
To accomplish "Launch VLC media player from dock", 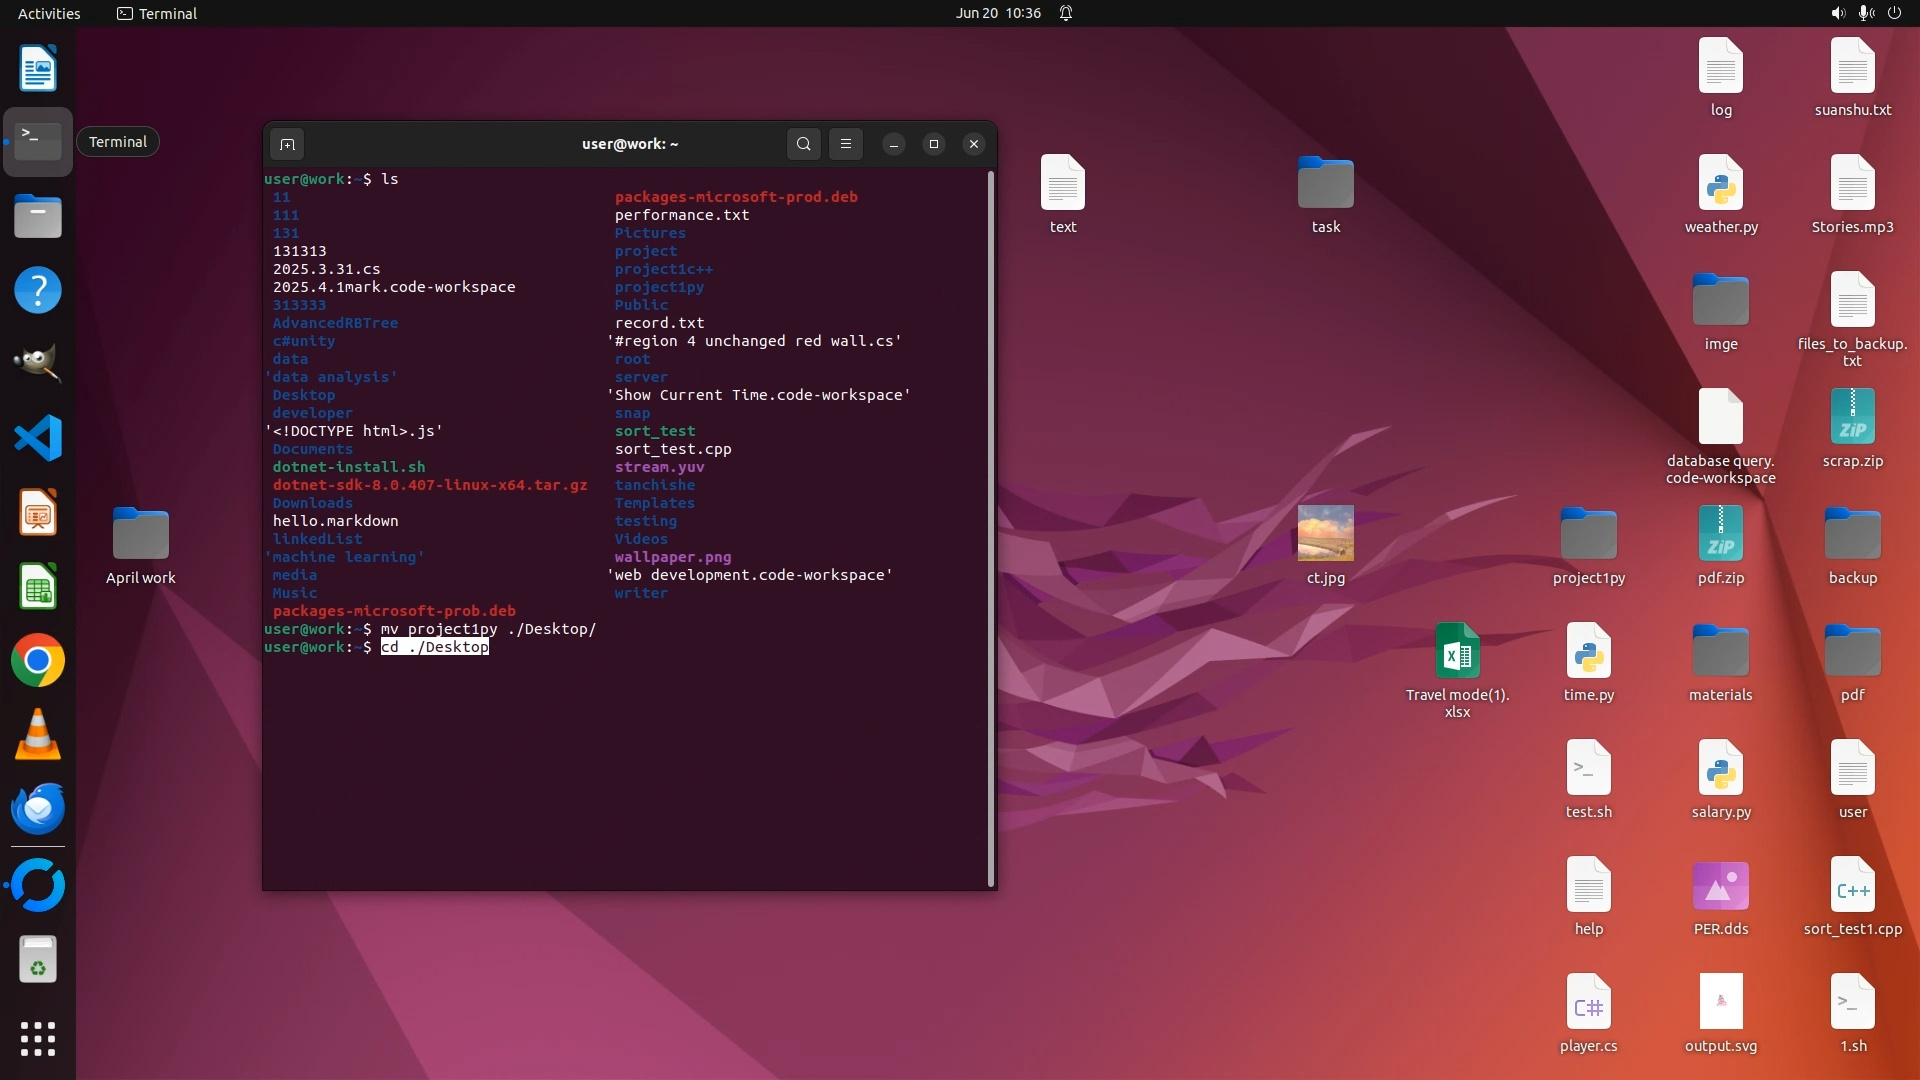I will click(38, 735).
